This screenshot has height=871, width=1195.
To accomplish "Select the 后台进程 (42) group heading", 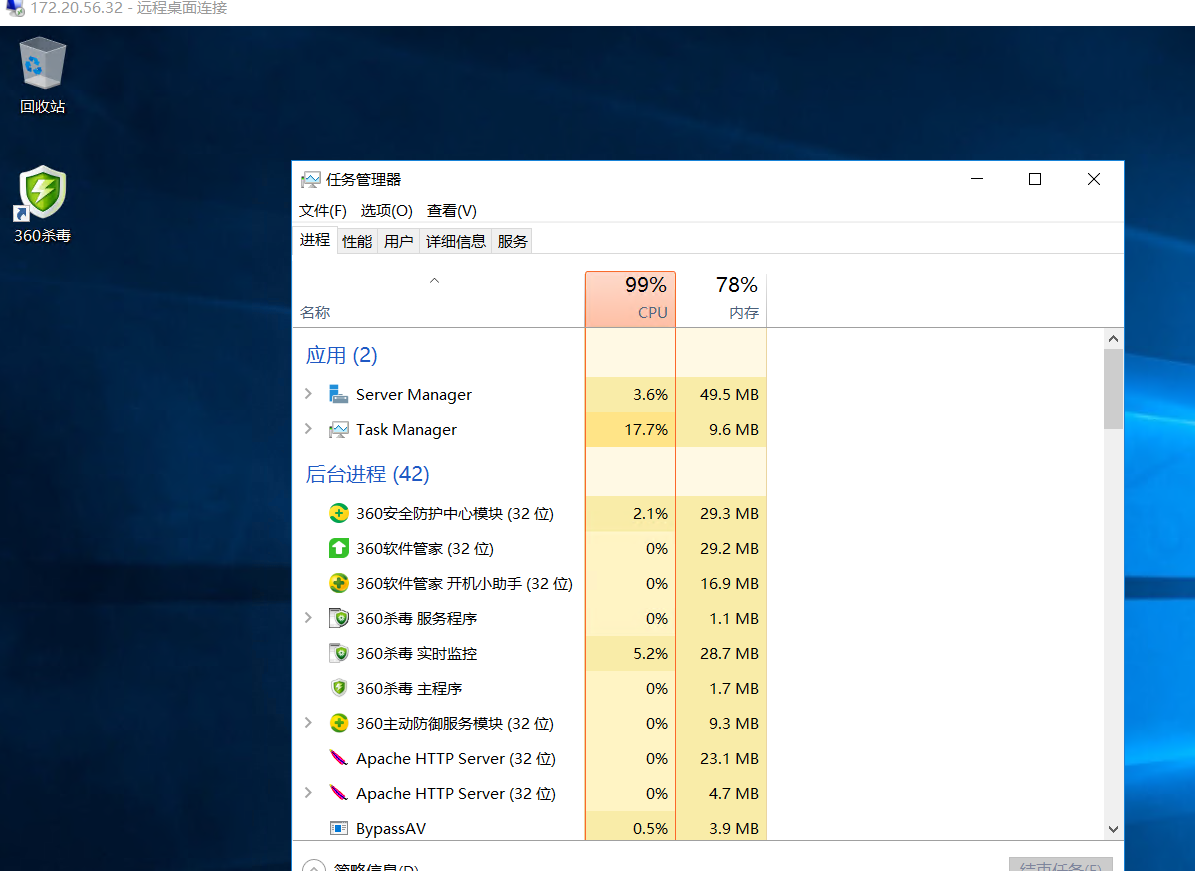I will 367,474.
